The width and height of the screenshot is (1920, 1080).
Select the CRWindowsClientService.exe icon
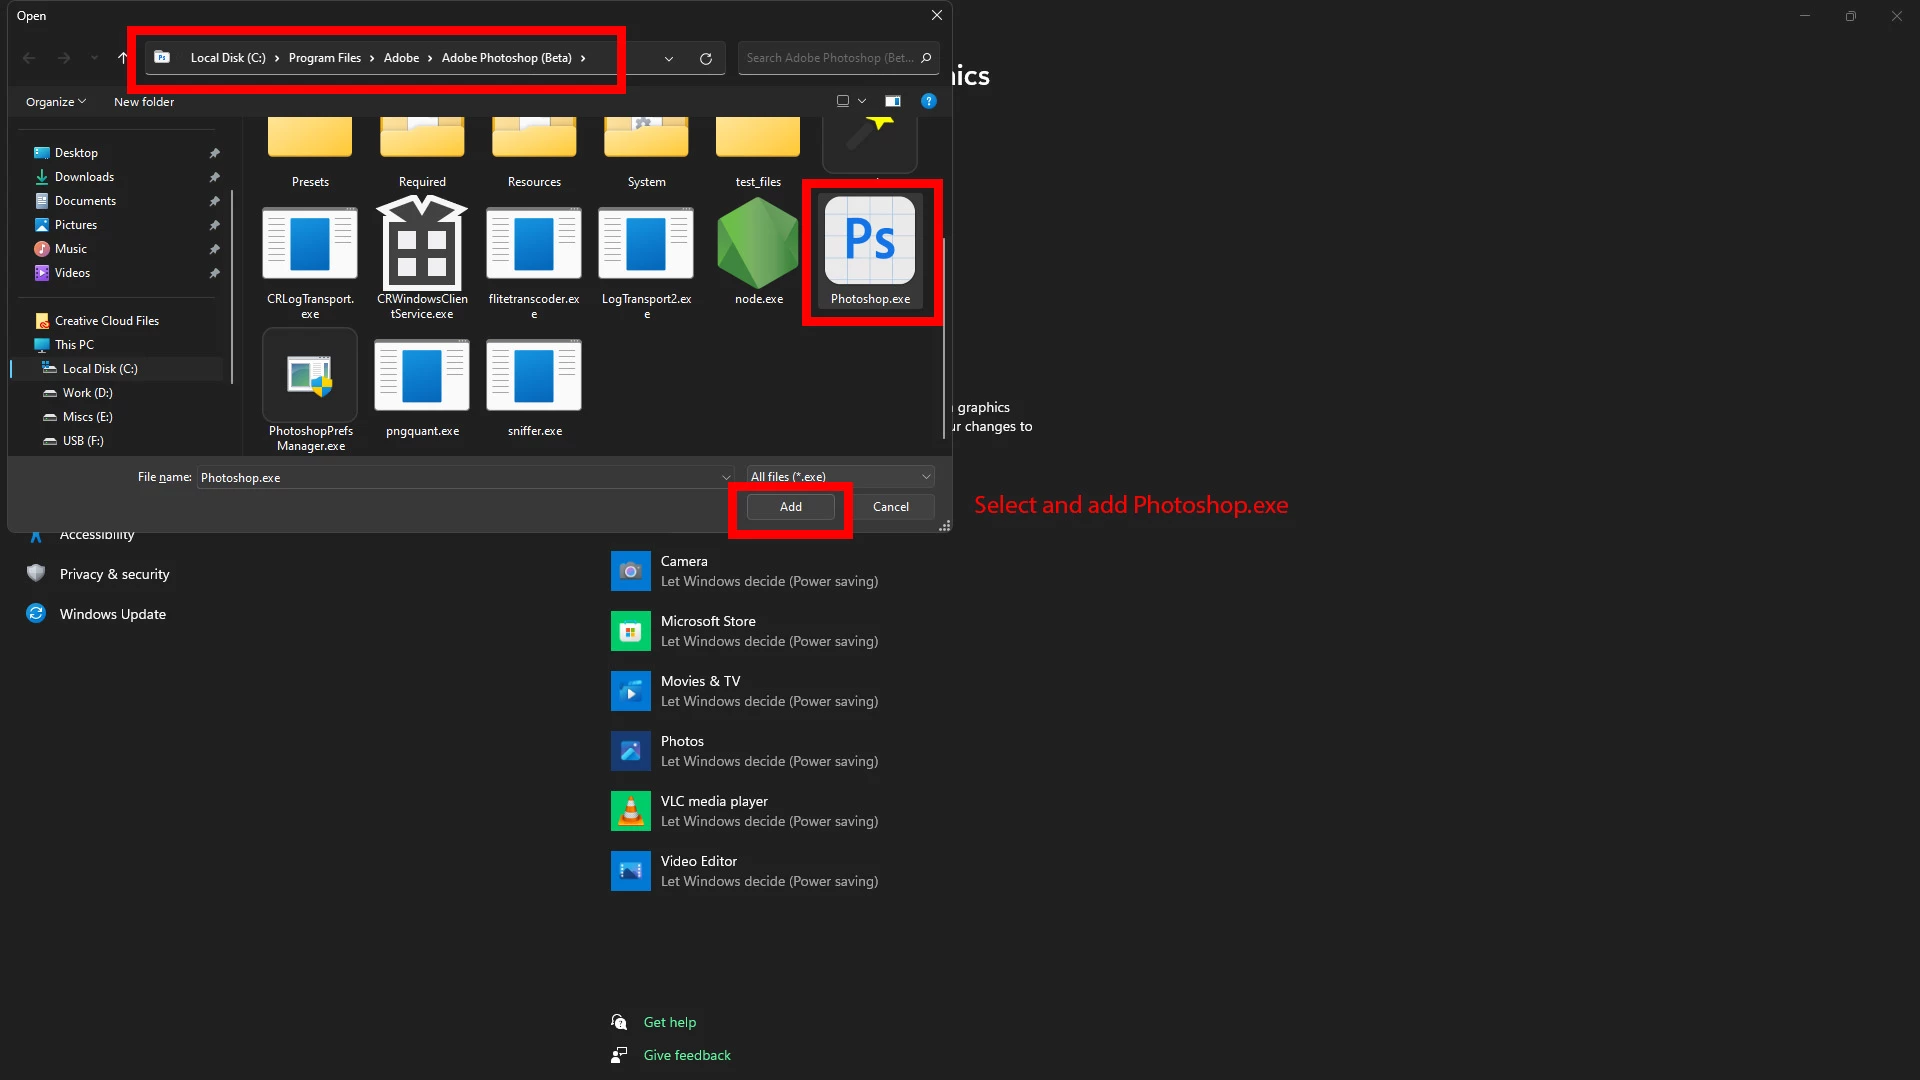[422, 243]
